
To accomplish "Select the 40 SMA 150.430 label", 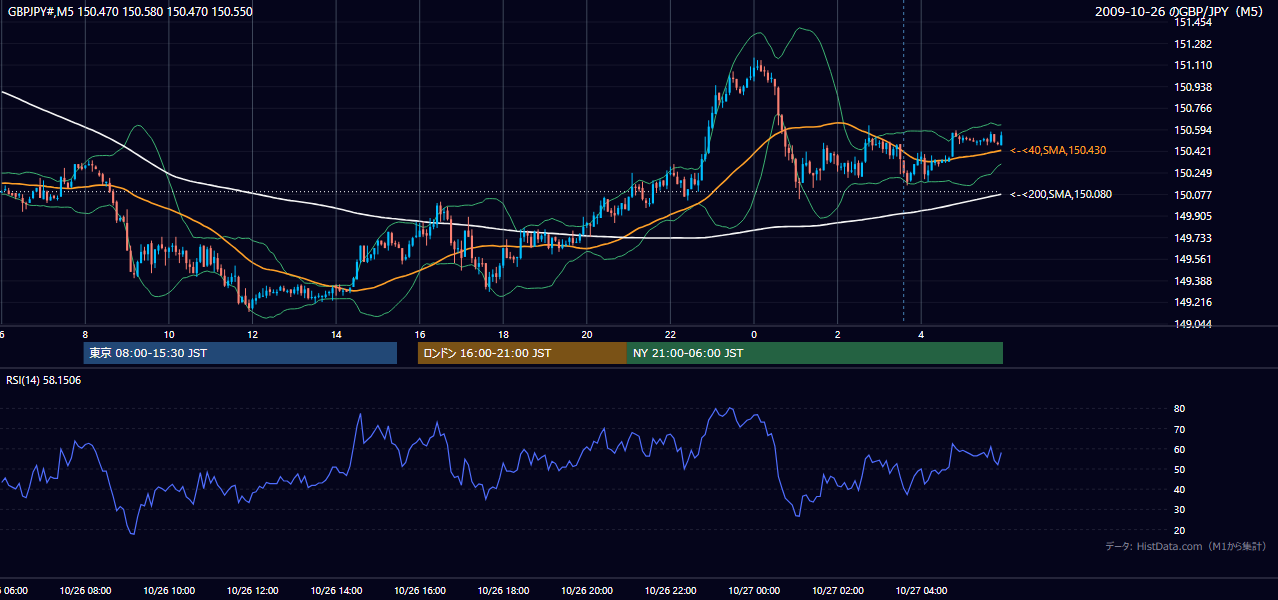I will point(1058,150).
